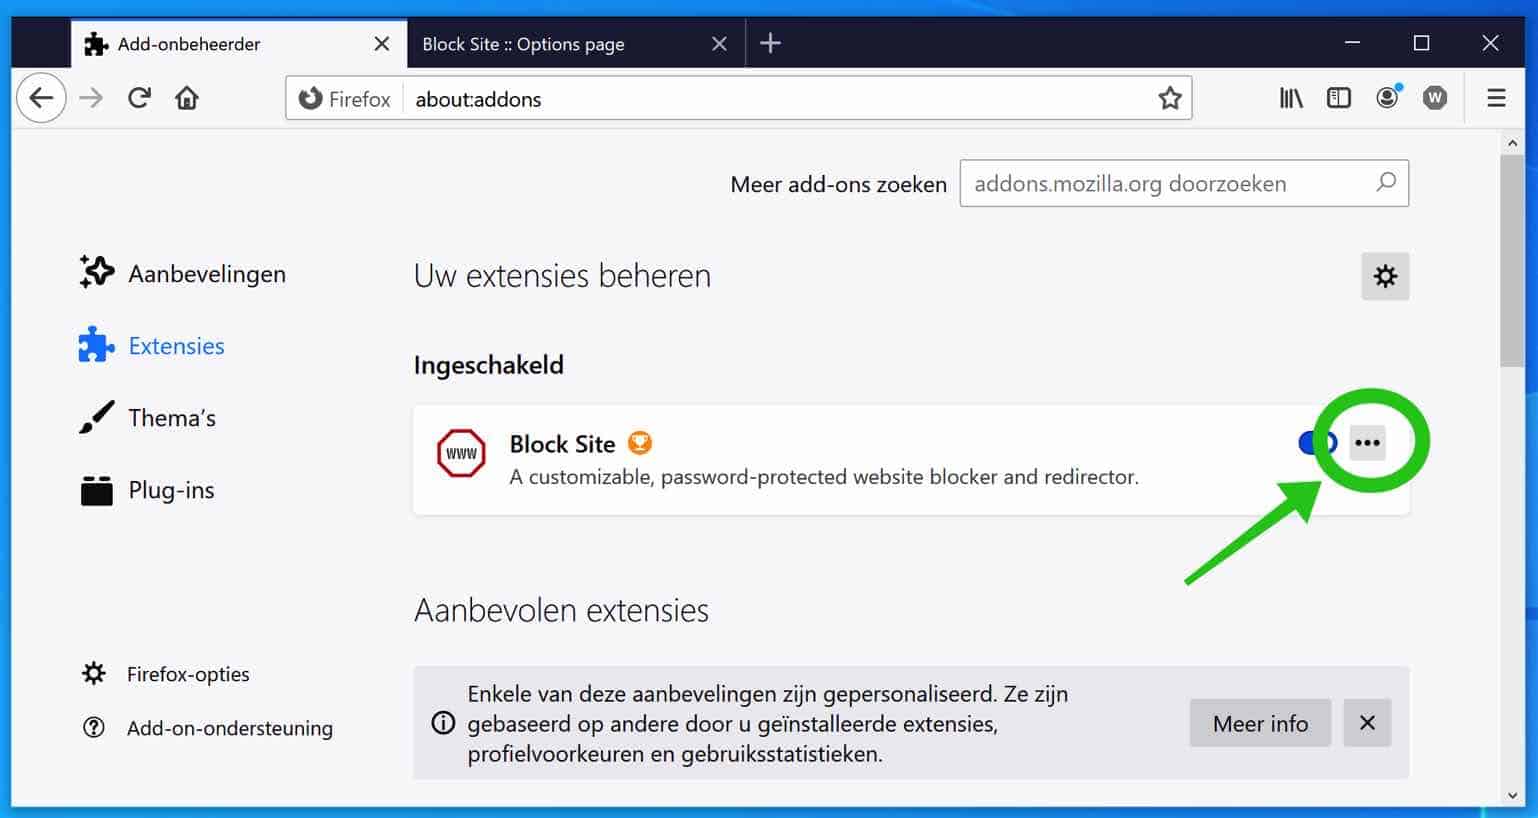Click the vertical scrollbar thumb
This screenshot has width=1538, height=818.
pyautogui.click(x=1512, y=260)
